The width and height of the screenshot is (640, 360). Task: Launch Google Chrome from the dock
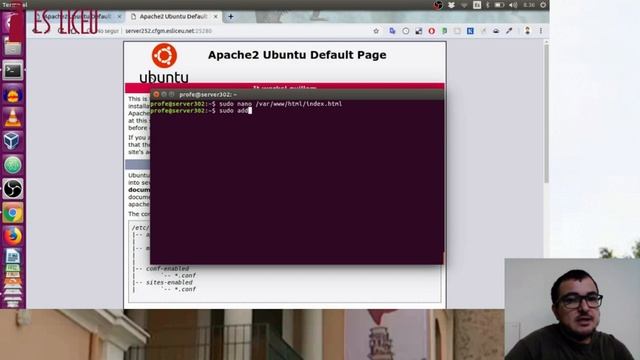(x=13, y=213)
